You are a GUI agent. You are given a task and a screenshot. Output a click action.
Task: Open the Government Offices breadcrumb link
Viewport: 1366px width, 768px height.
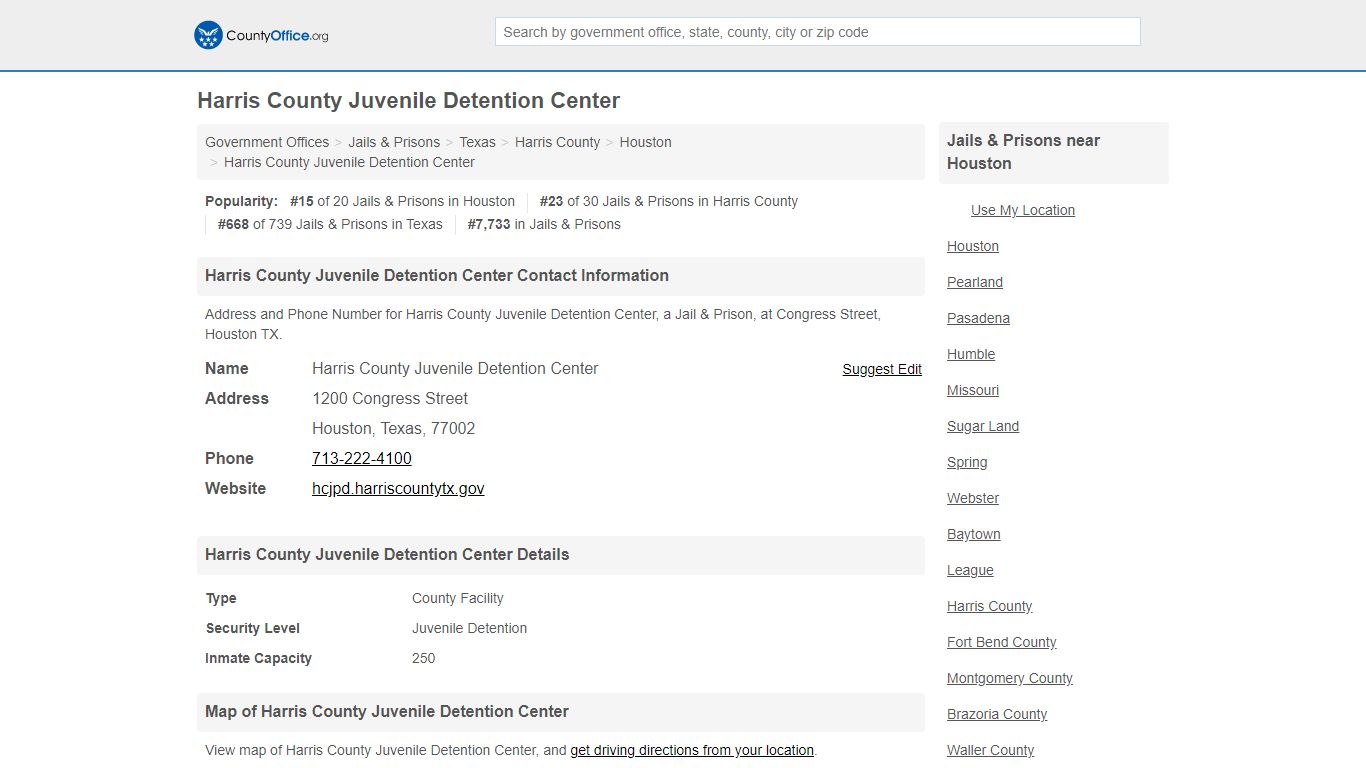[x=267, y=142]
